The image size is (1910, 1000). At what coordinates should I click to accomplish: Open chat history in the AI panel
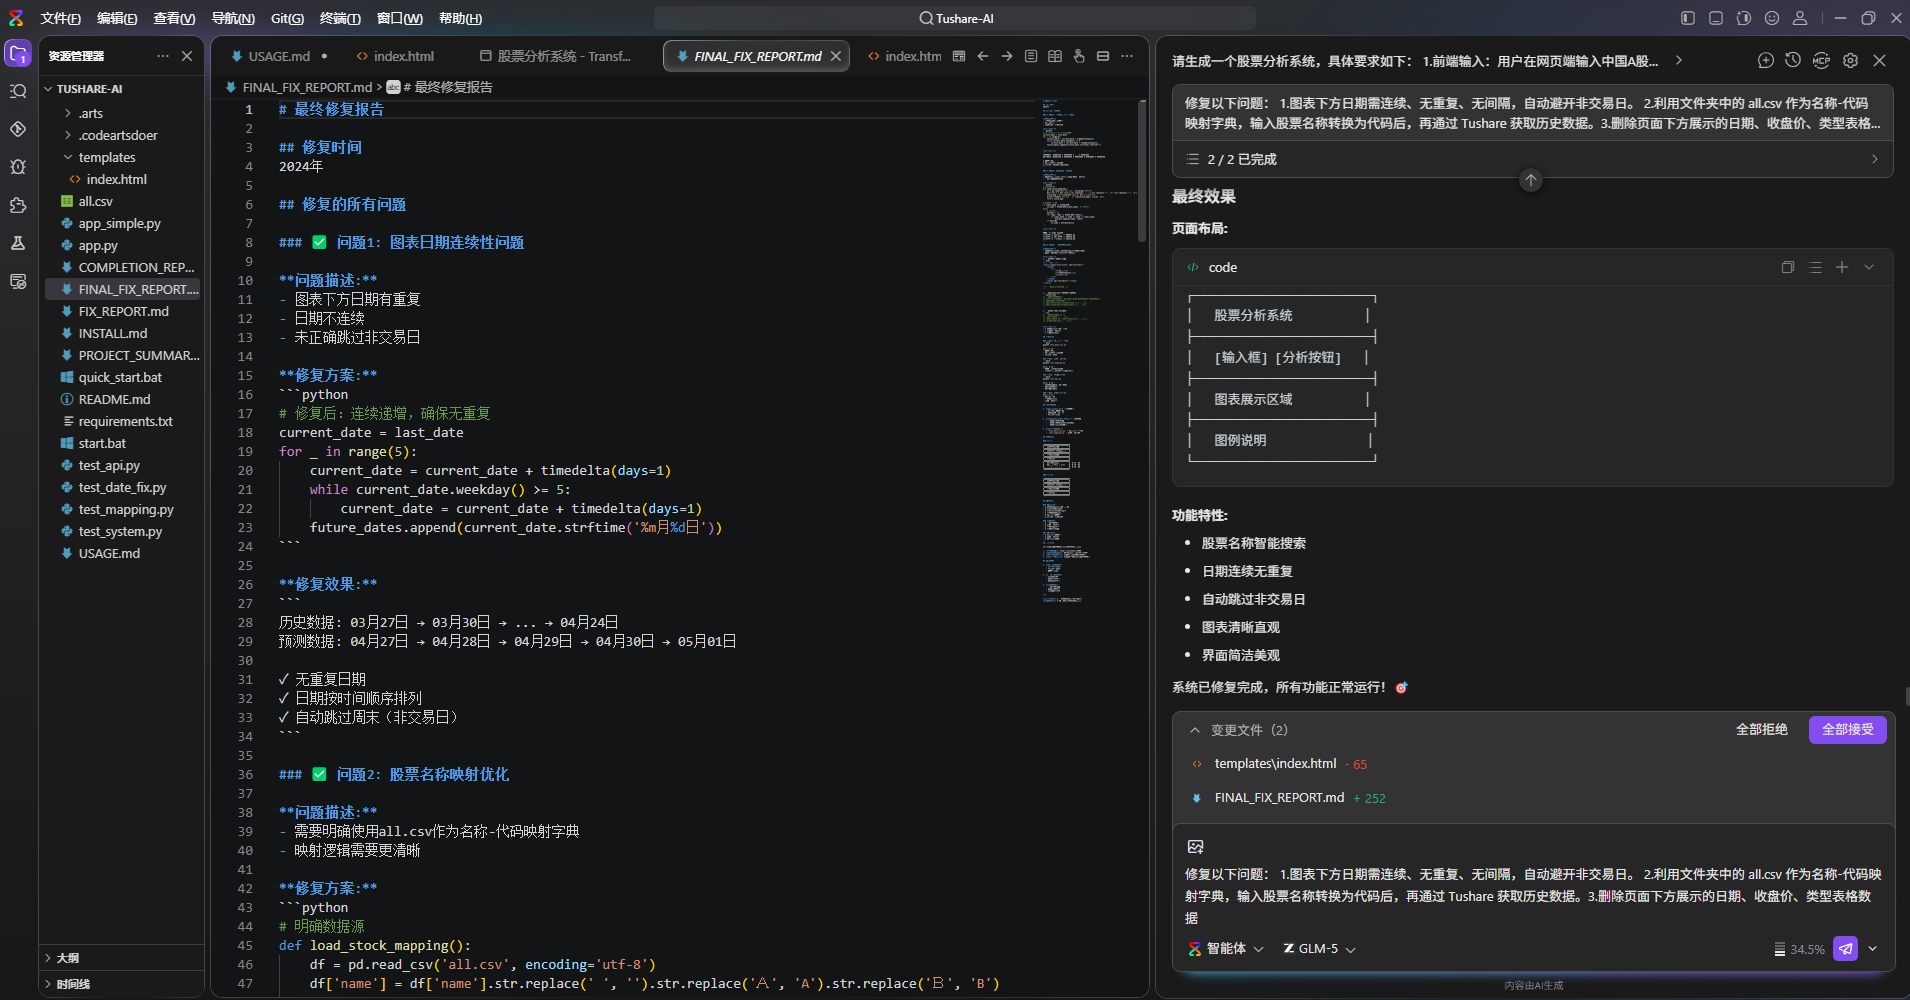[1793, 60]
